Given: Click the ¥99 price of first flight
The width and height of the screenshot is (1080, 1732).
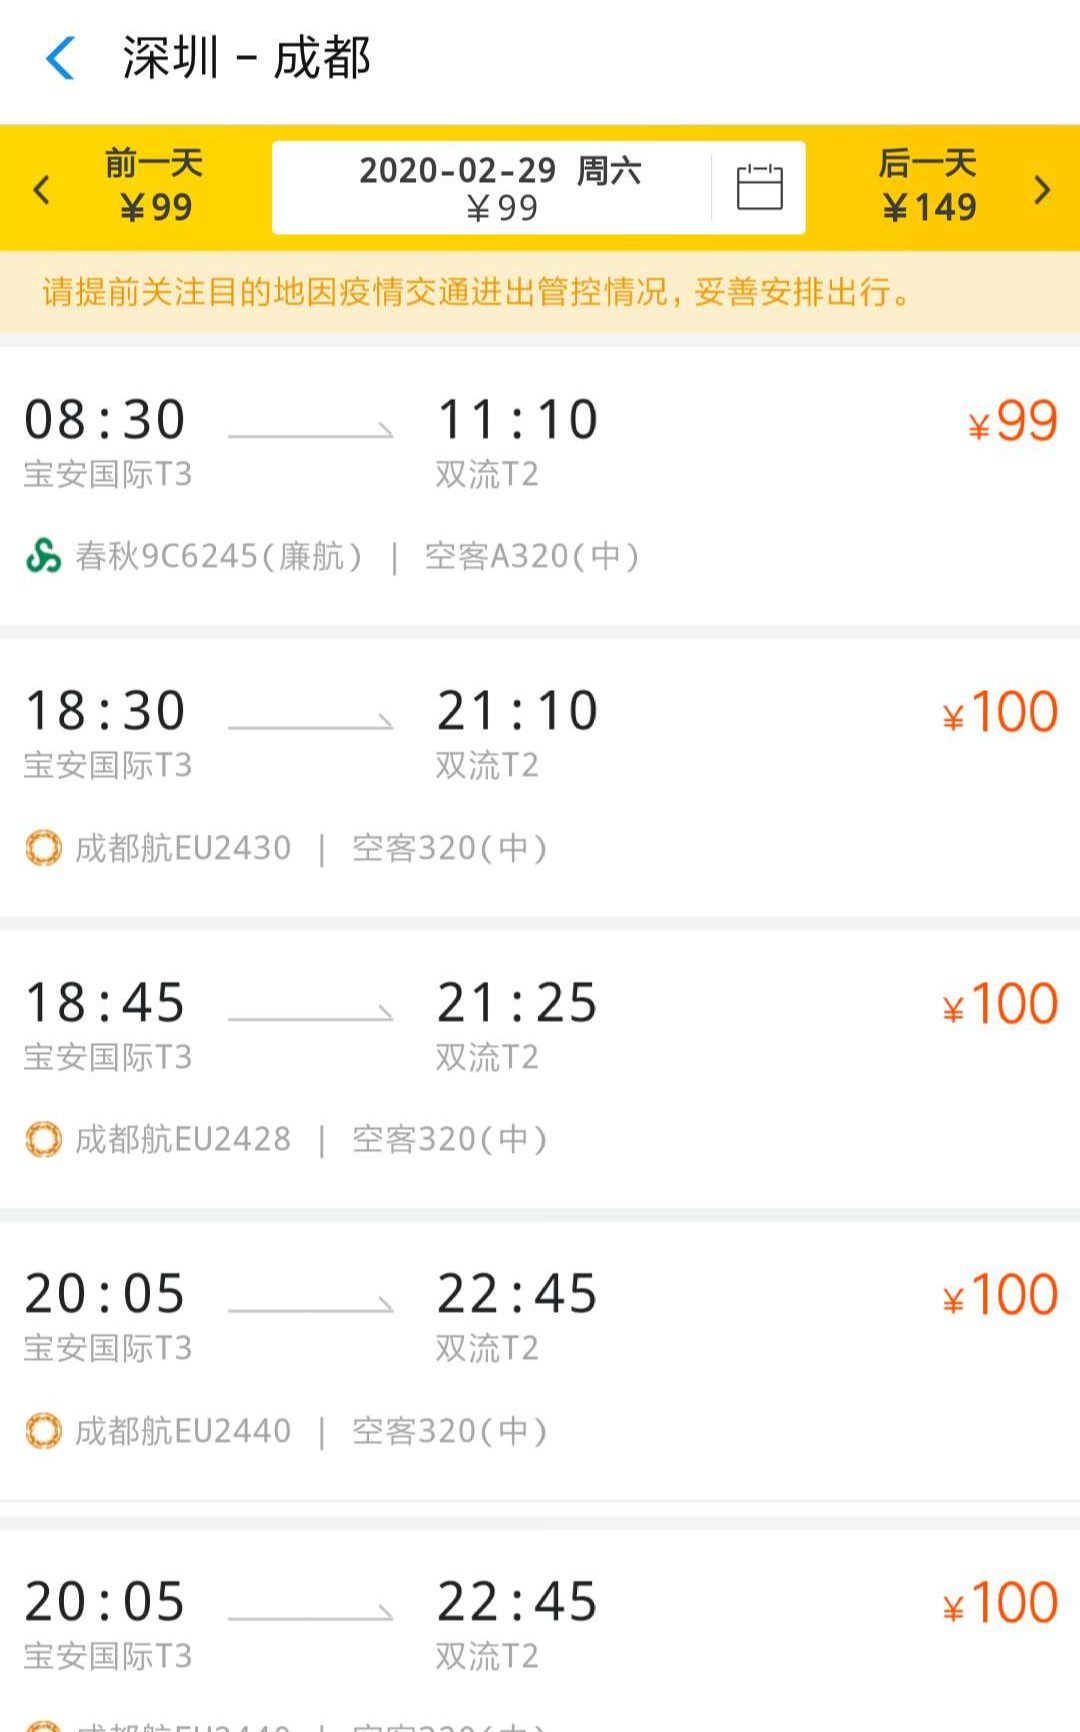Looking at the screenshot, I should click(1013, 421).
